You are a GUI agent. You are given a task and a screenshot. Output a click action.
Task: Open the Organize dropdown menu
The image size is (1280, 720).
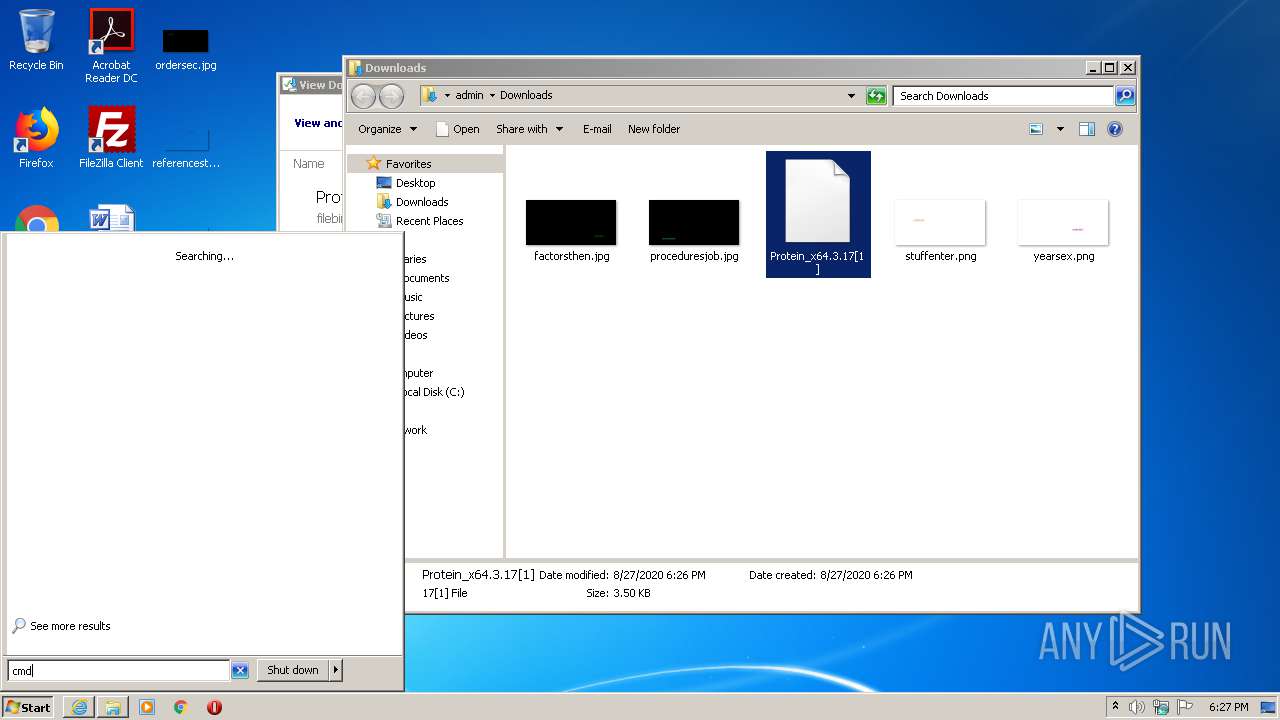[x=387, y=129]
